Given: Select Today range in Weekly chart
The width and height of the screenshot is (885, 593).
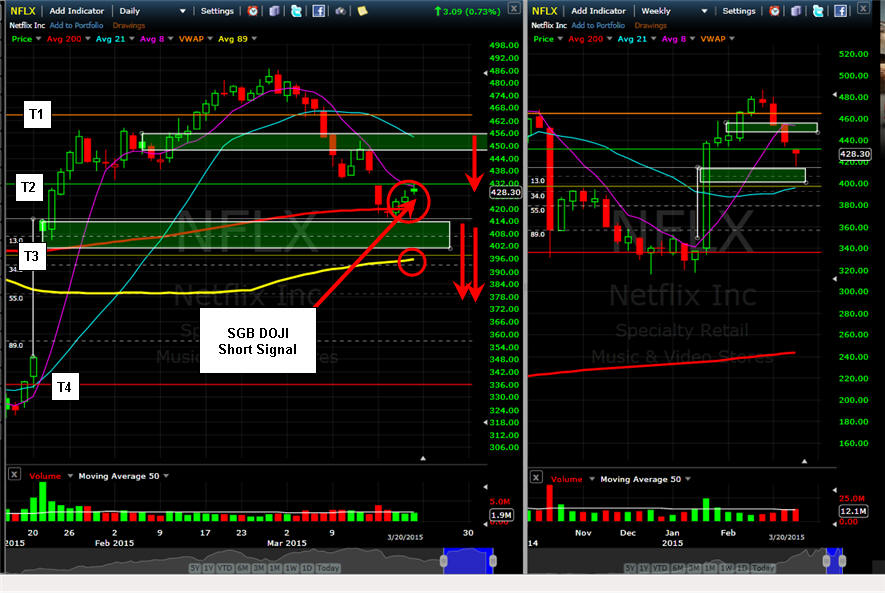Looking at the screenshot, I should coord(763,568).
